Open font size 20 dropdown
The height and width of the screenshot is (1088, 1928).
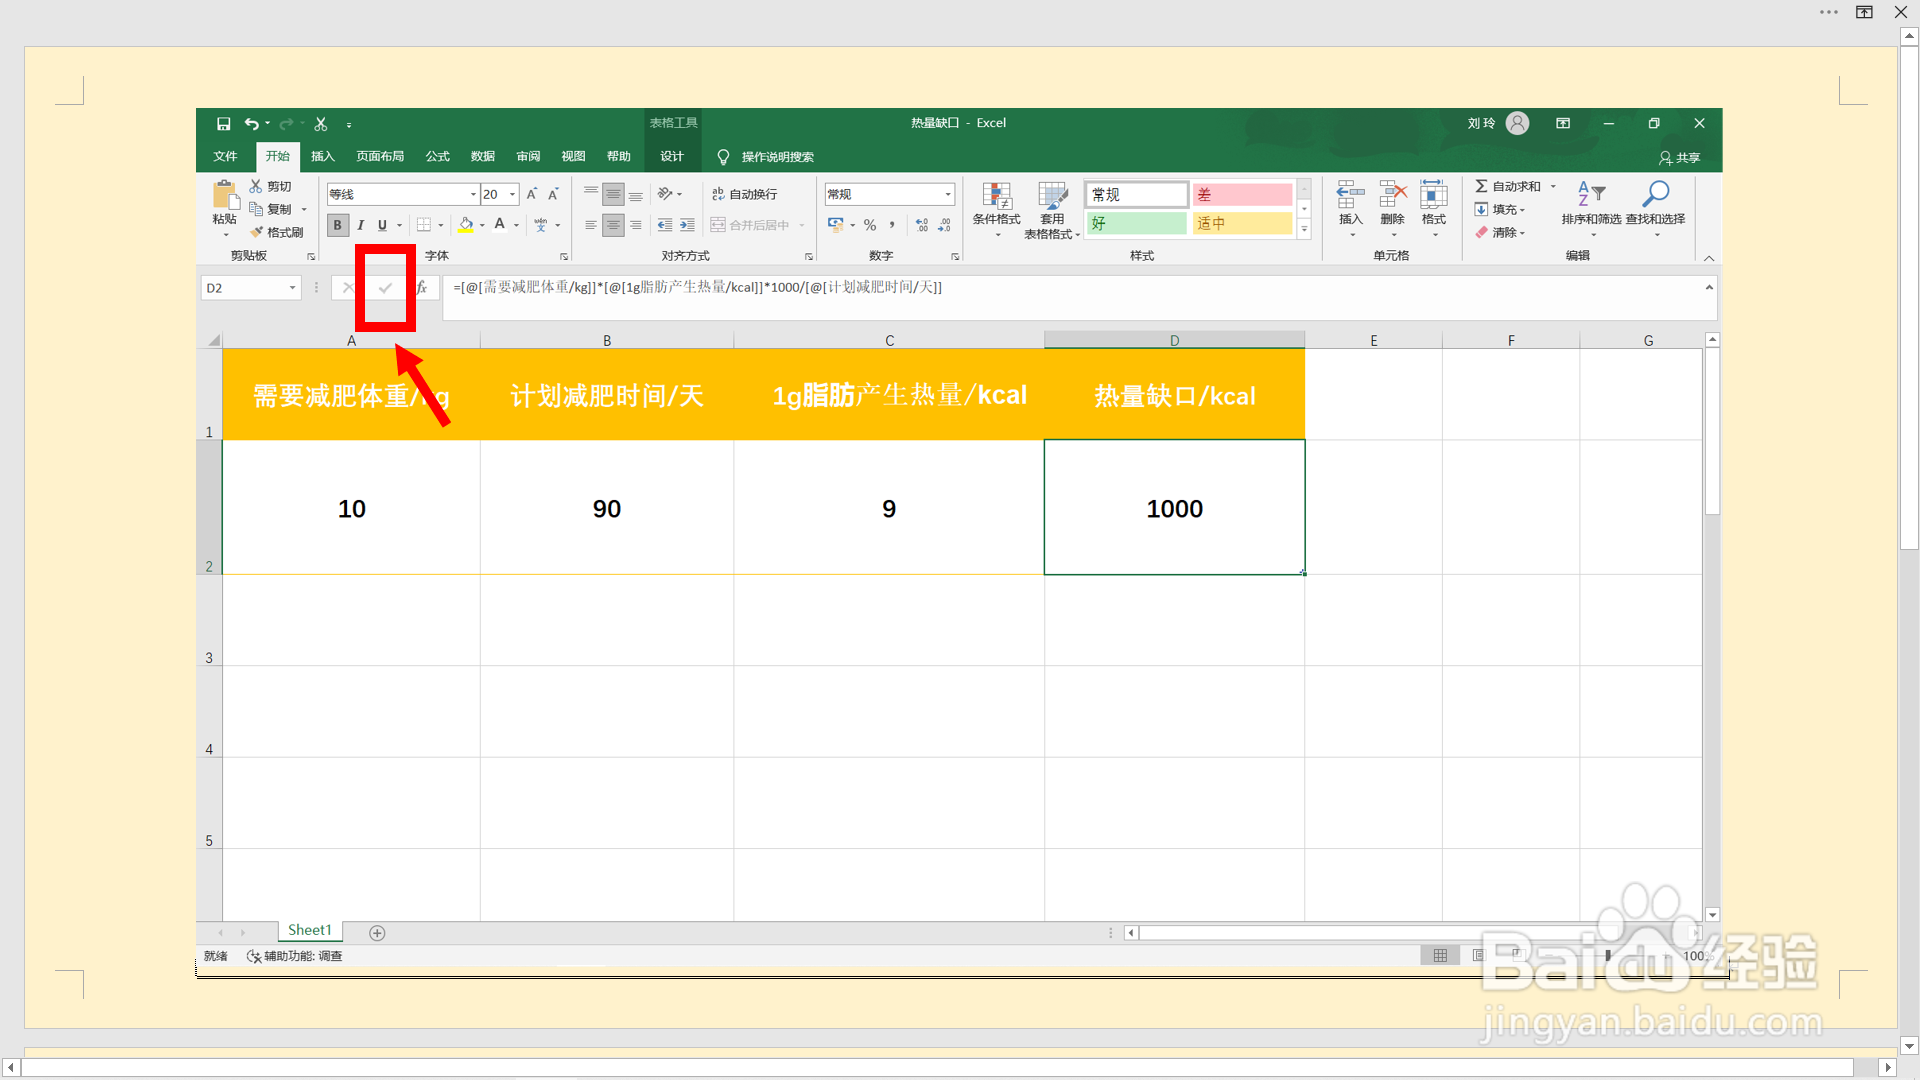[x=513, y=194]
